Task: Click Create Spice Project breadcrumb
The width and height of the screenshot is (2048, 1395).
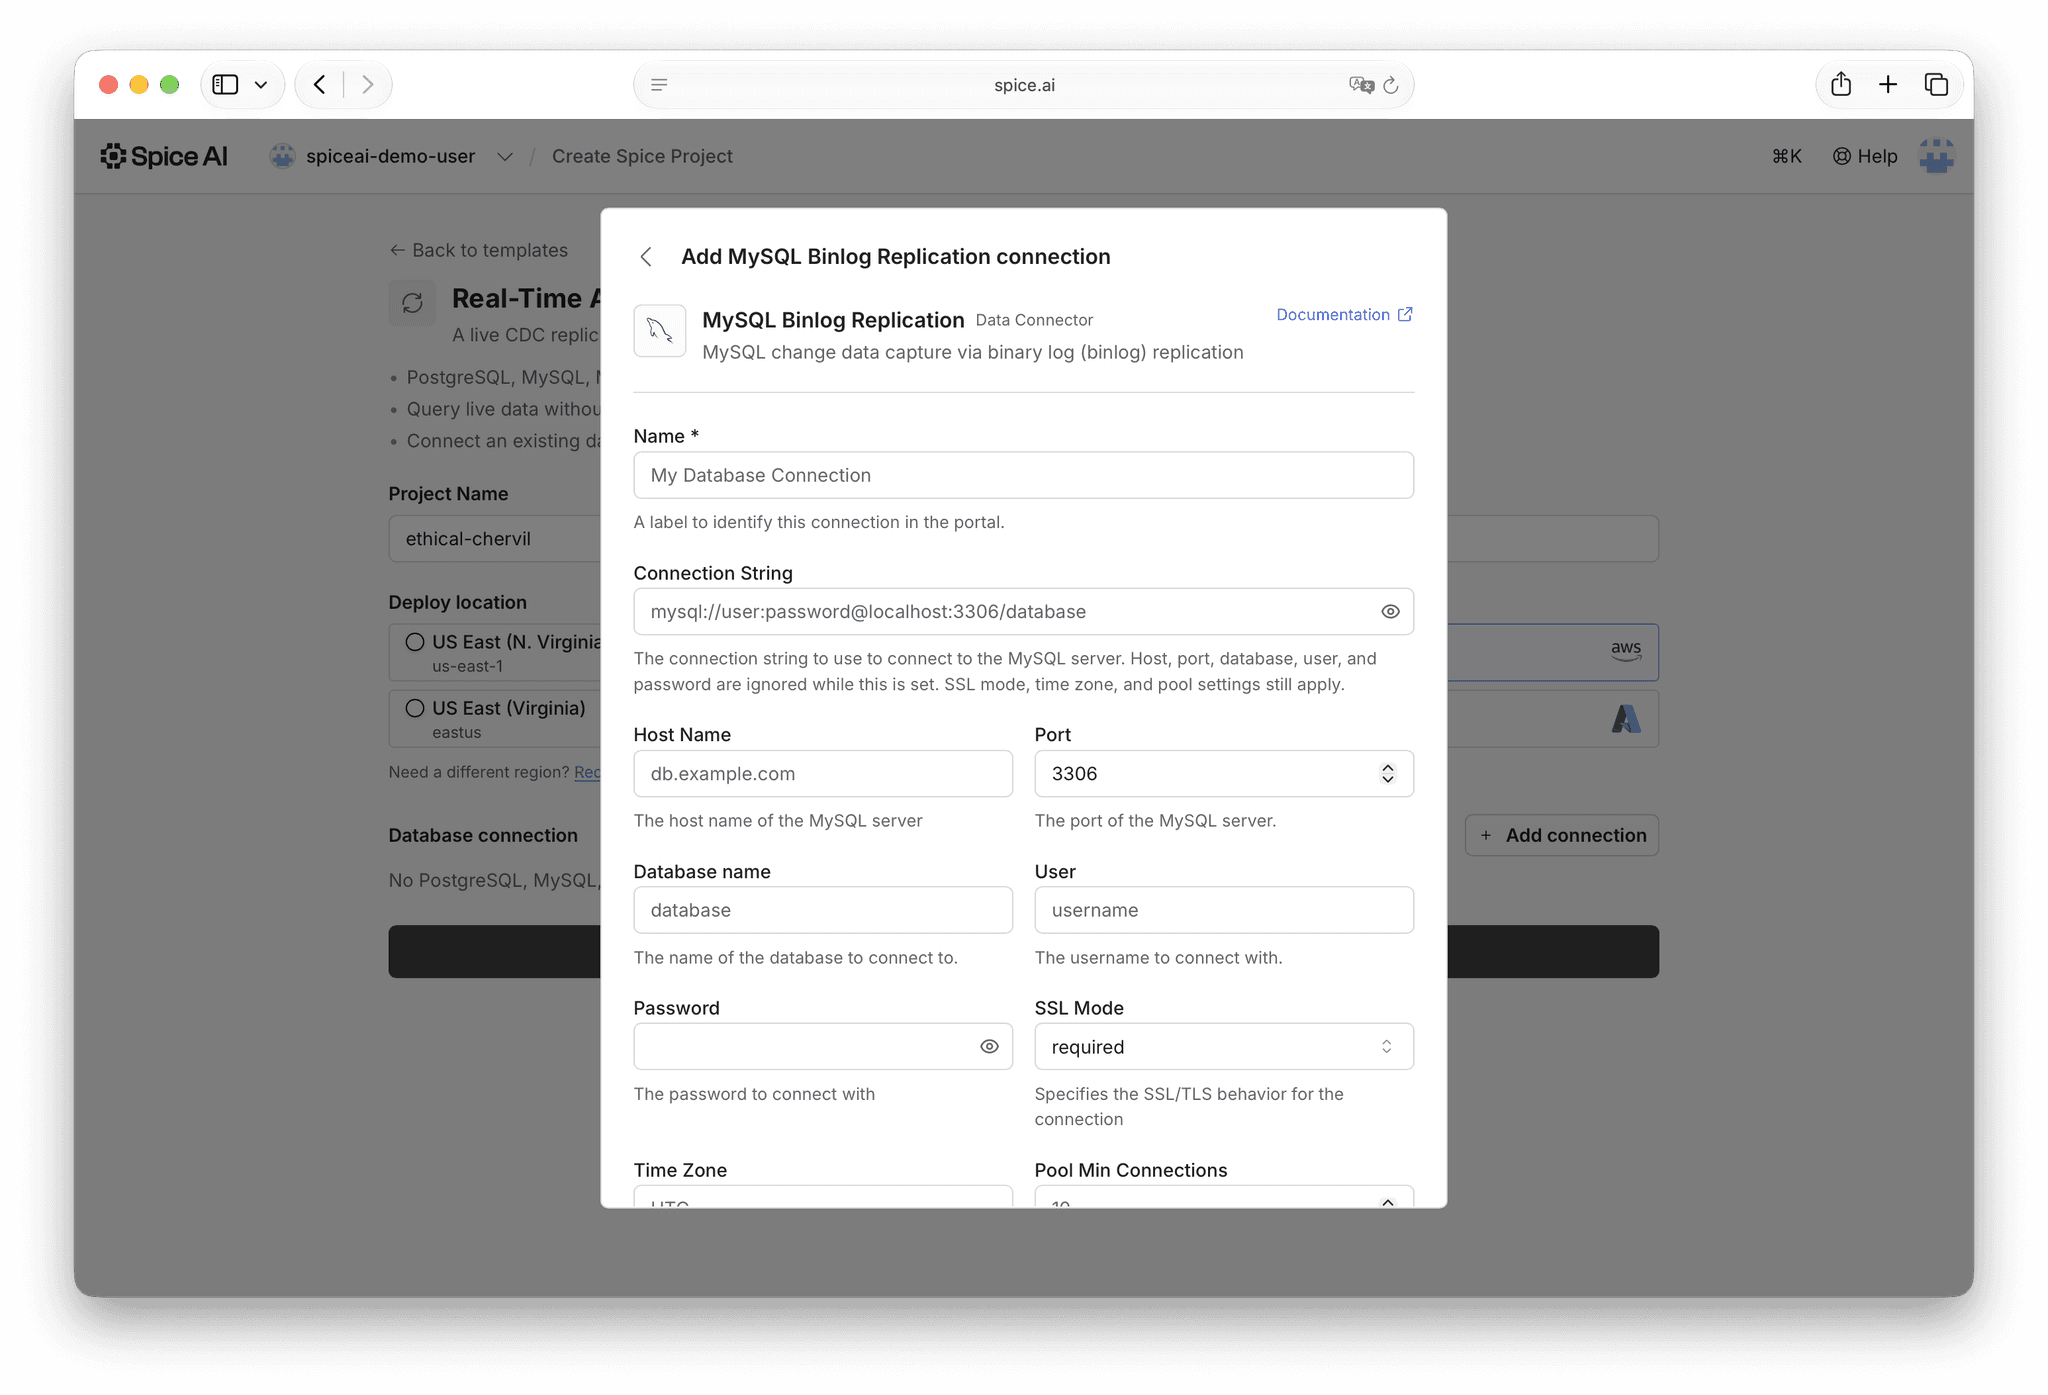Action: 642,156
